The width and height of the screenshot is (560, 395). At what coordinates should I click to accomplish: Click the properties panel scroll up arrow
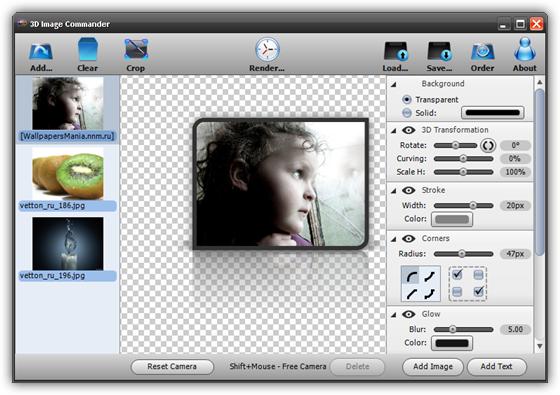click(x=540, y=83)
